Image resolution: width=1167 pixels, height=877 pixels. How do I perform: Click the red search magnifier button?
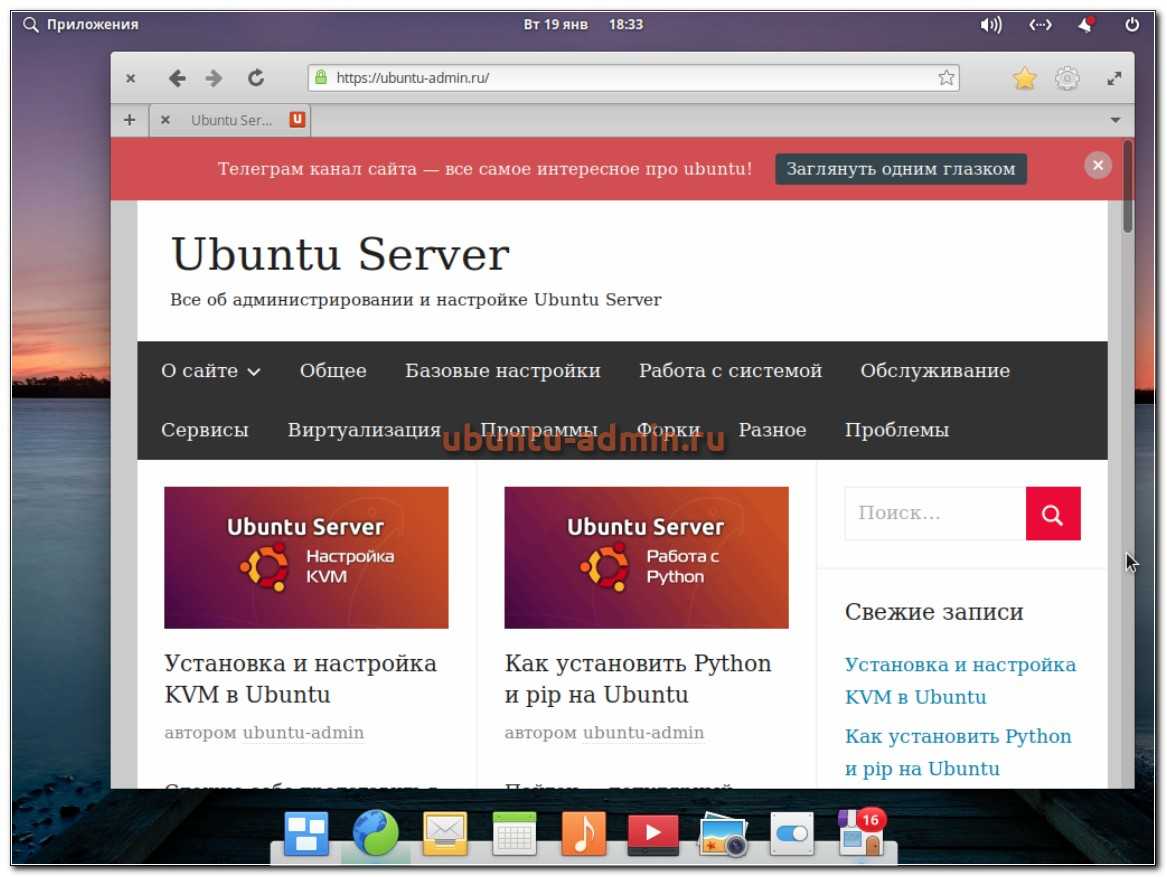click(1052, 514)
